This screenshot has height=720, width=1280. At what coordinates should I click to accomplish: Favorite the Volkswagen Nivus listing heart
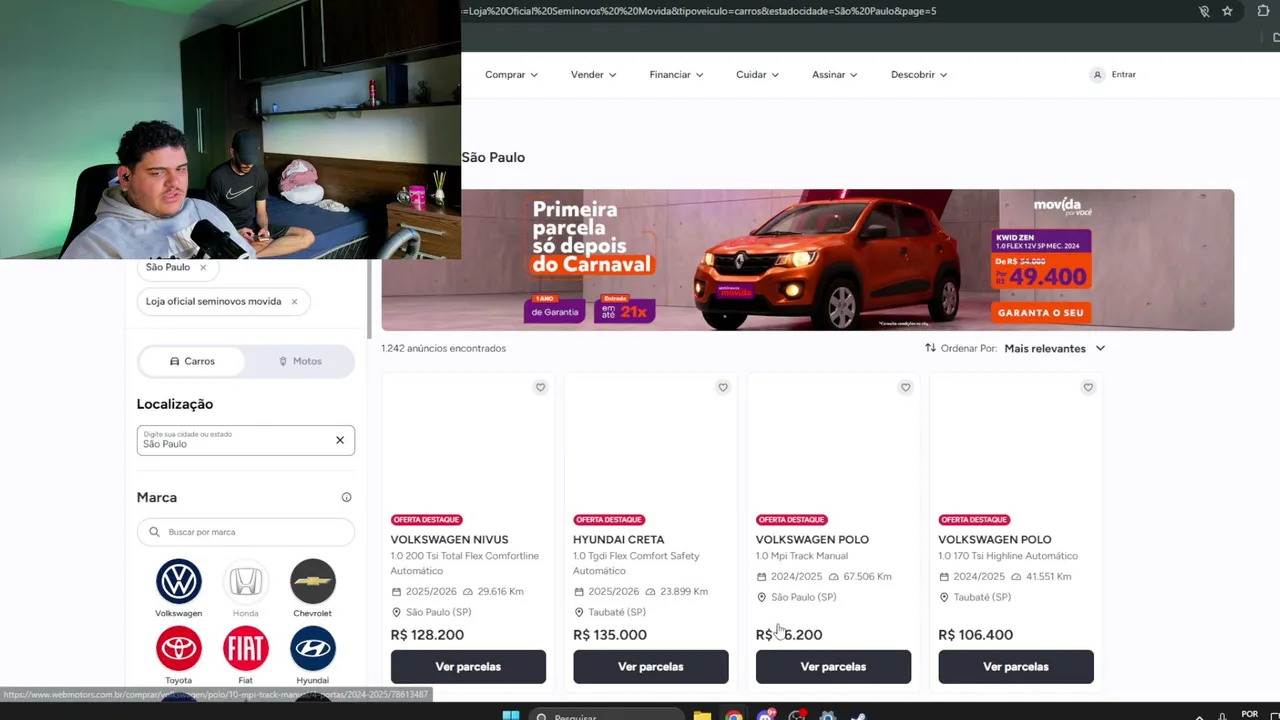[x=540, y=387]
